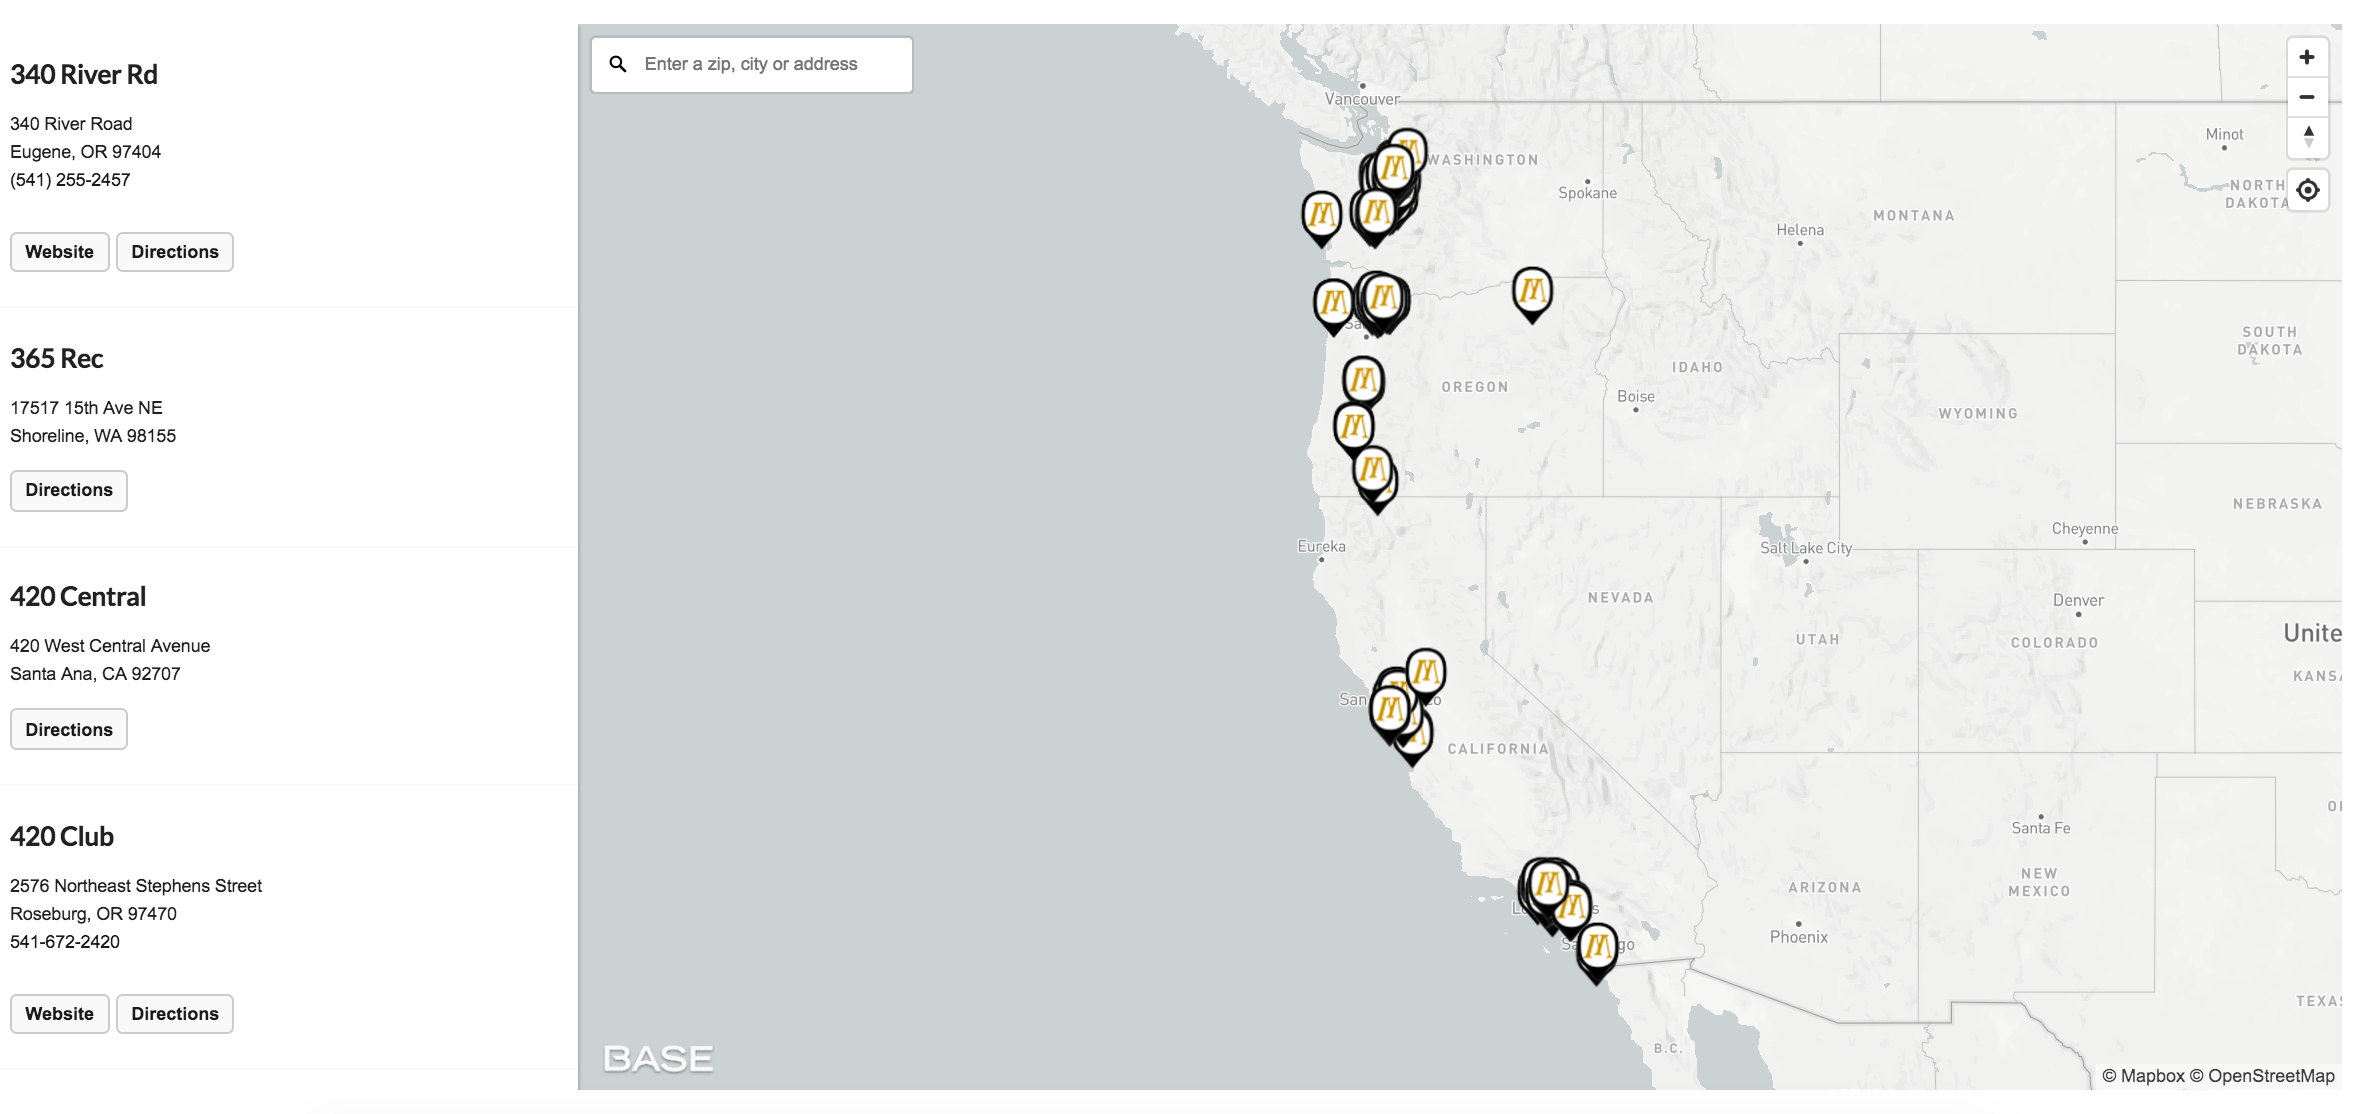2366x1114 pixels.
Task: Click address 420 West Central Avenue
Action: click(x=110, y=646)
